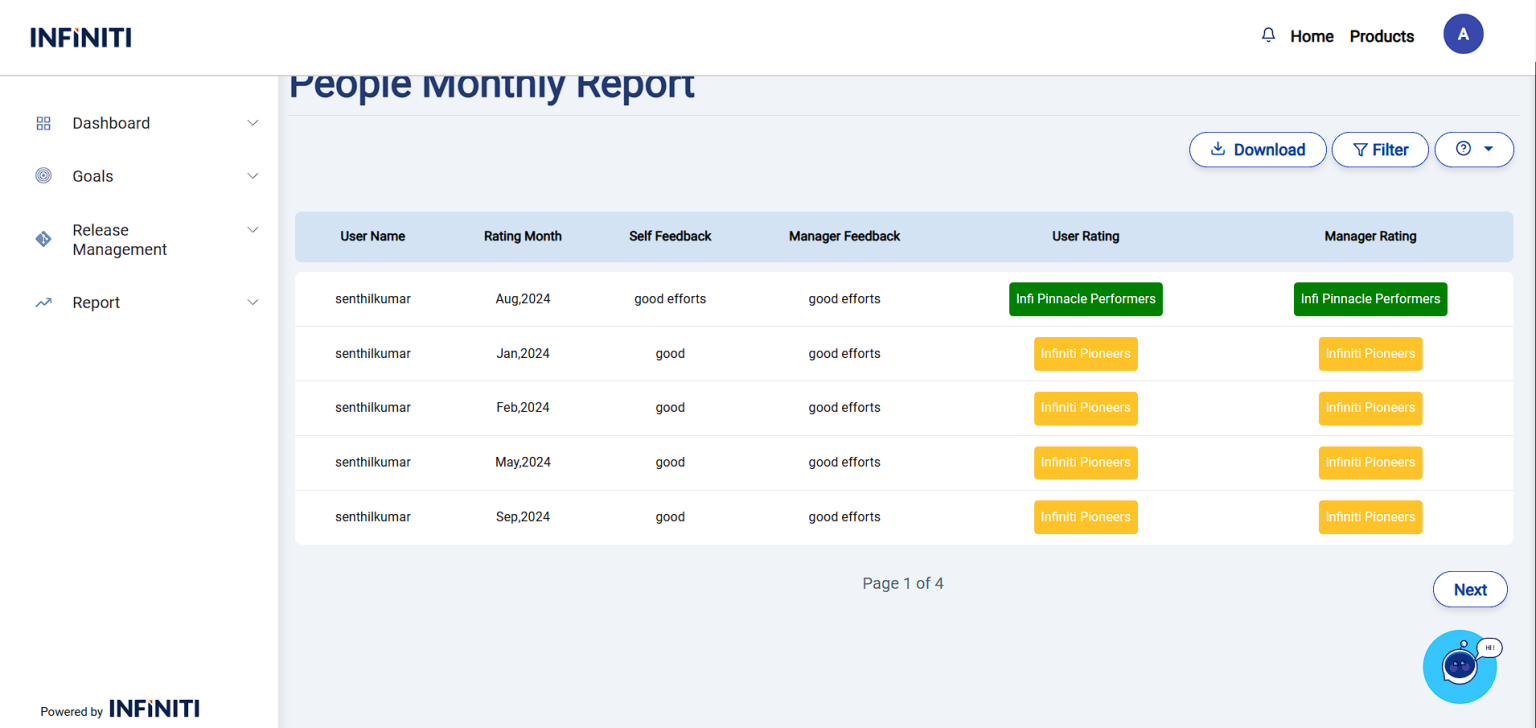Expand the Report section chevron
The image size is (1536, 728).
(x=253, y=302)
